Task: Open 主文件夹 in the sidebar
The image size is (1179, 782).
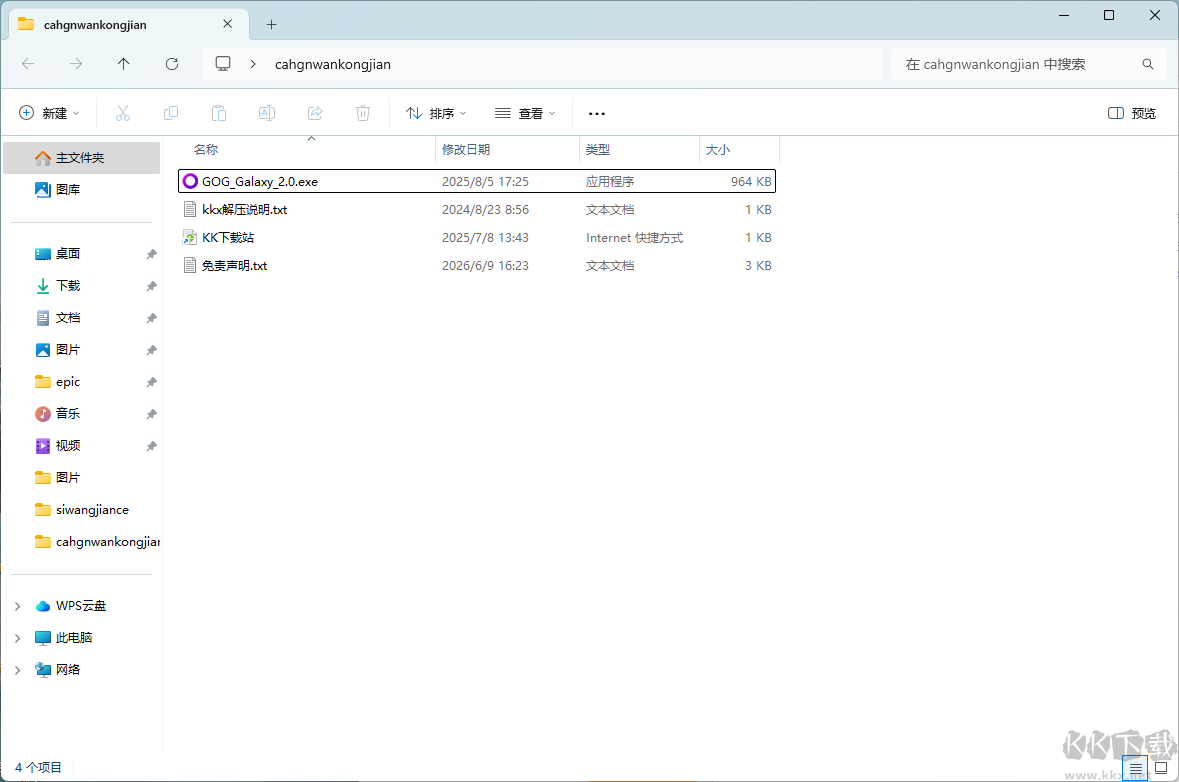Action: pos(82,158)
